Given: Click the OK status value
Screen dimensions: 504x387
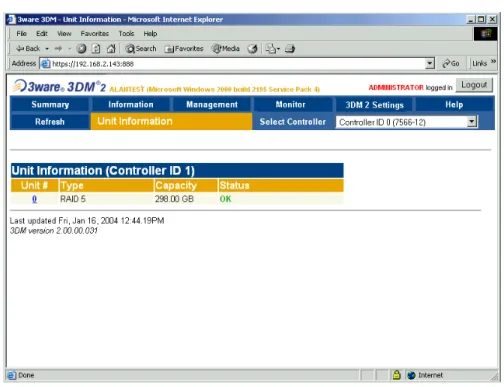Looking at the screenshot, I should coord(225,199).
